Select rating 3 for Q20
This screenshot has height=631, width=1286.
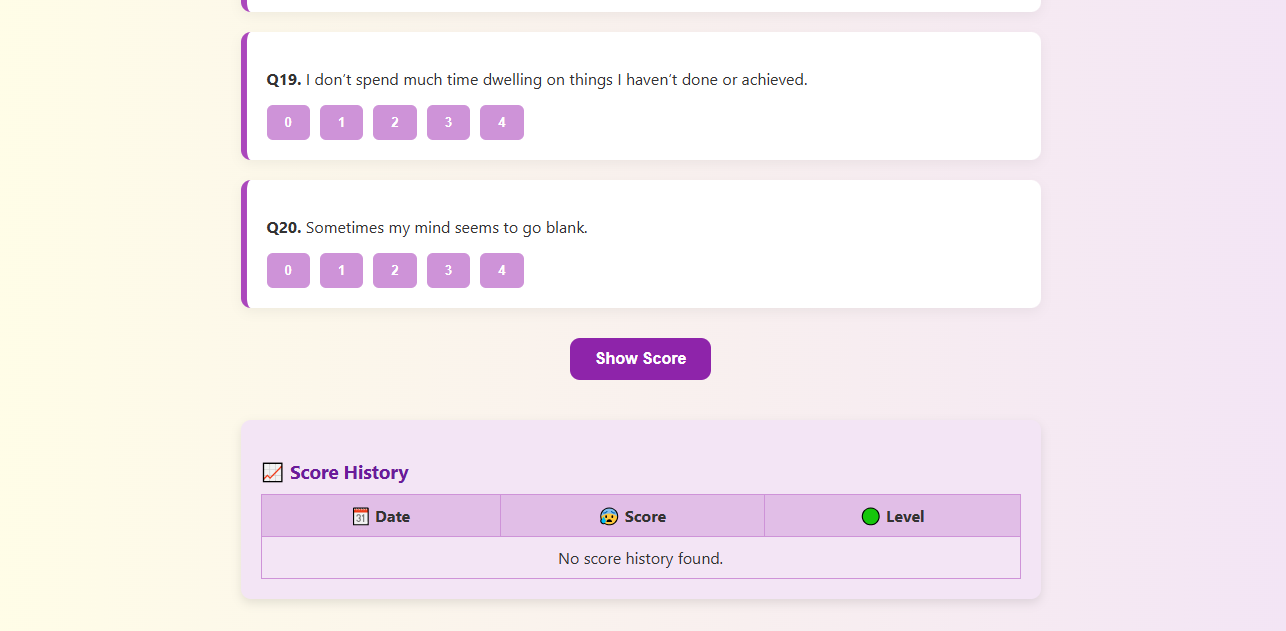point(448,270)
